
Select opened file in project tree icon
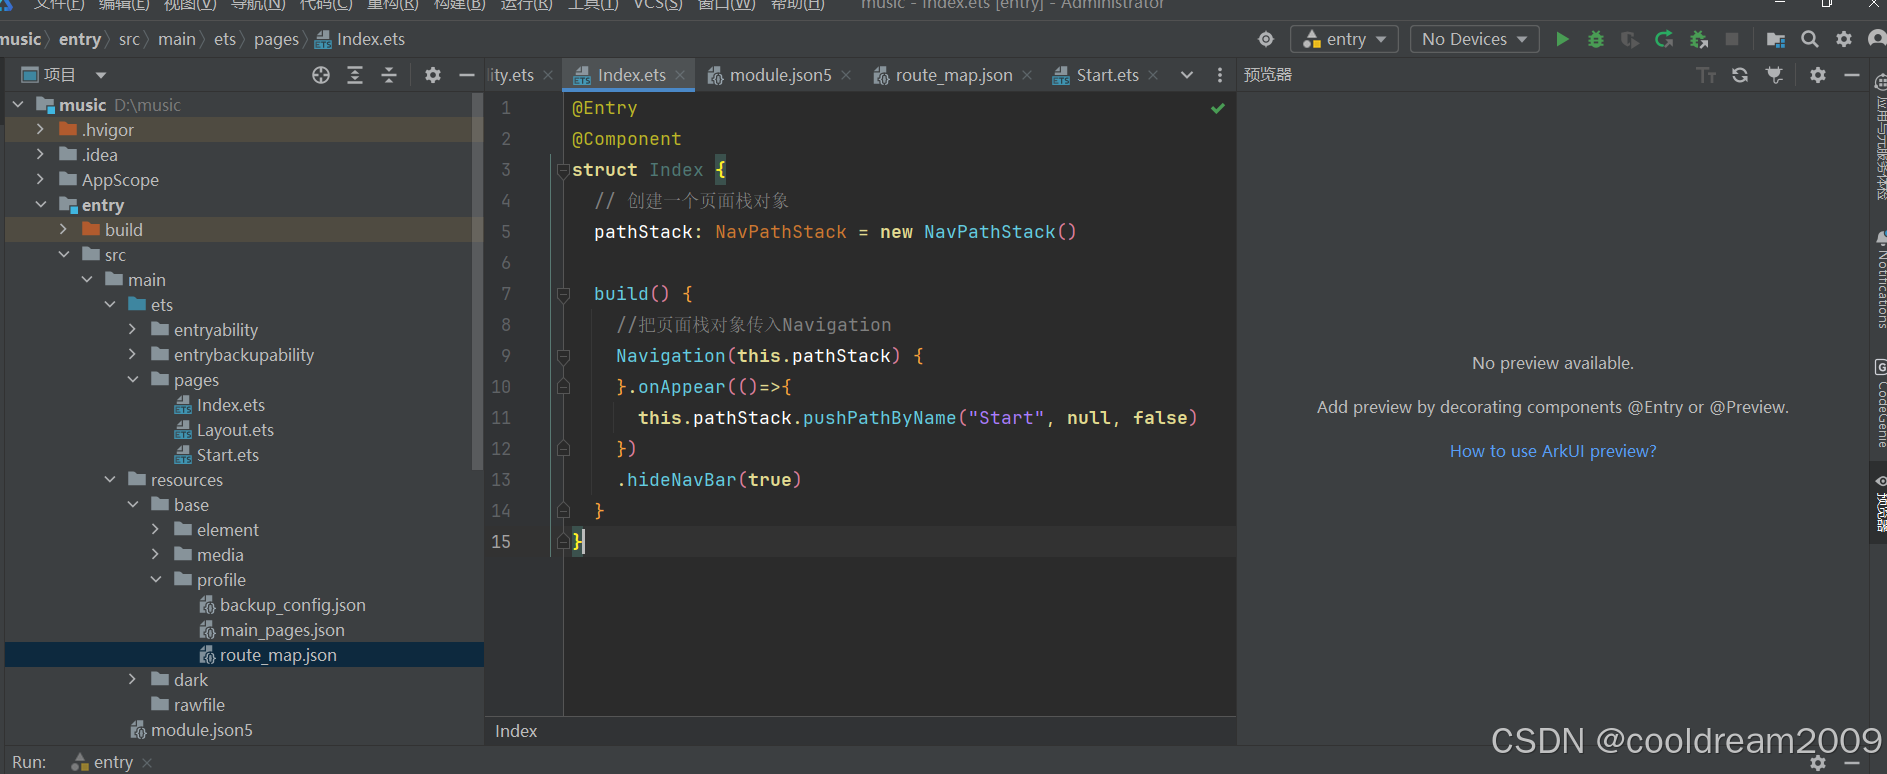click(x=321, y=75)
